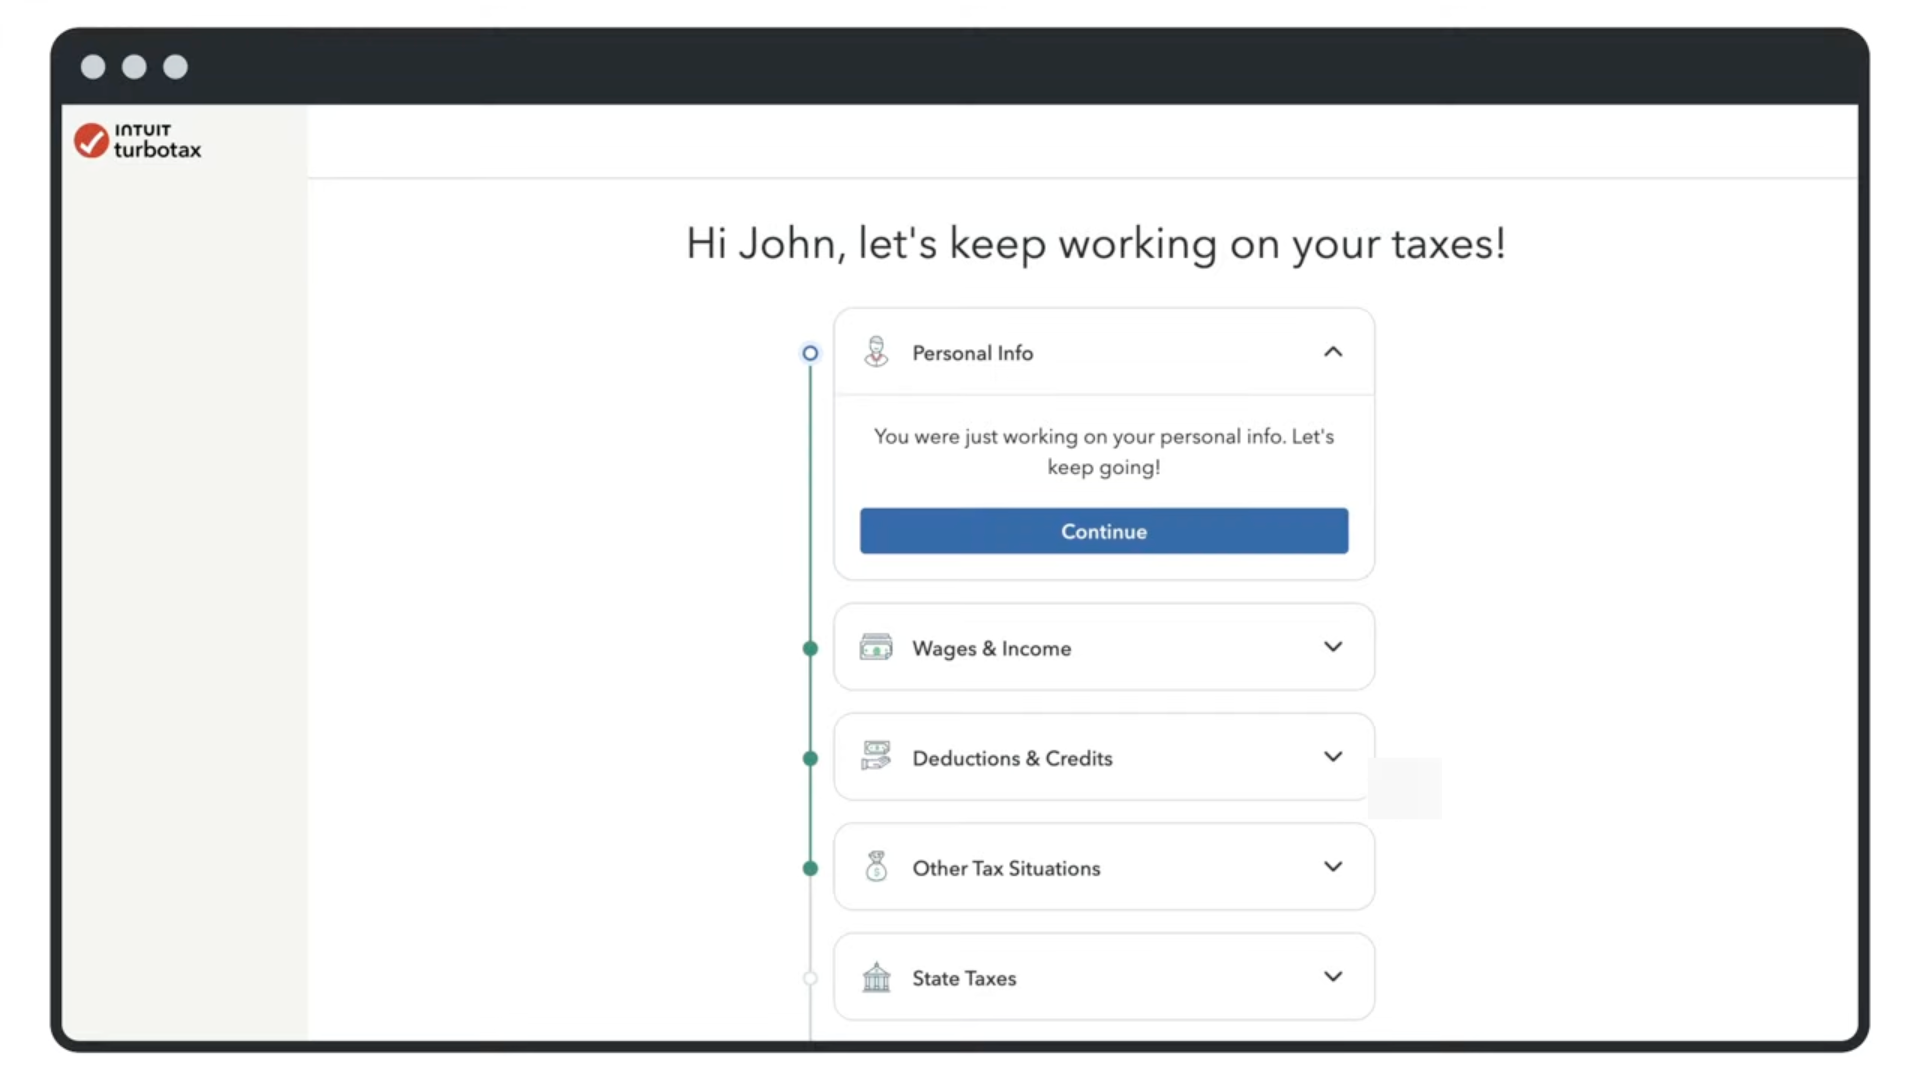This screenshot has width=1920, height=1080.
Task: Expand the Other Tax Situations chevron
Action: click(1333, 867)
